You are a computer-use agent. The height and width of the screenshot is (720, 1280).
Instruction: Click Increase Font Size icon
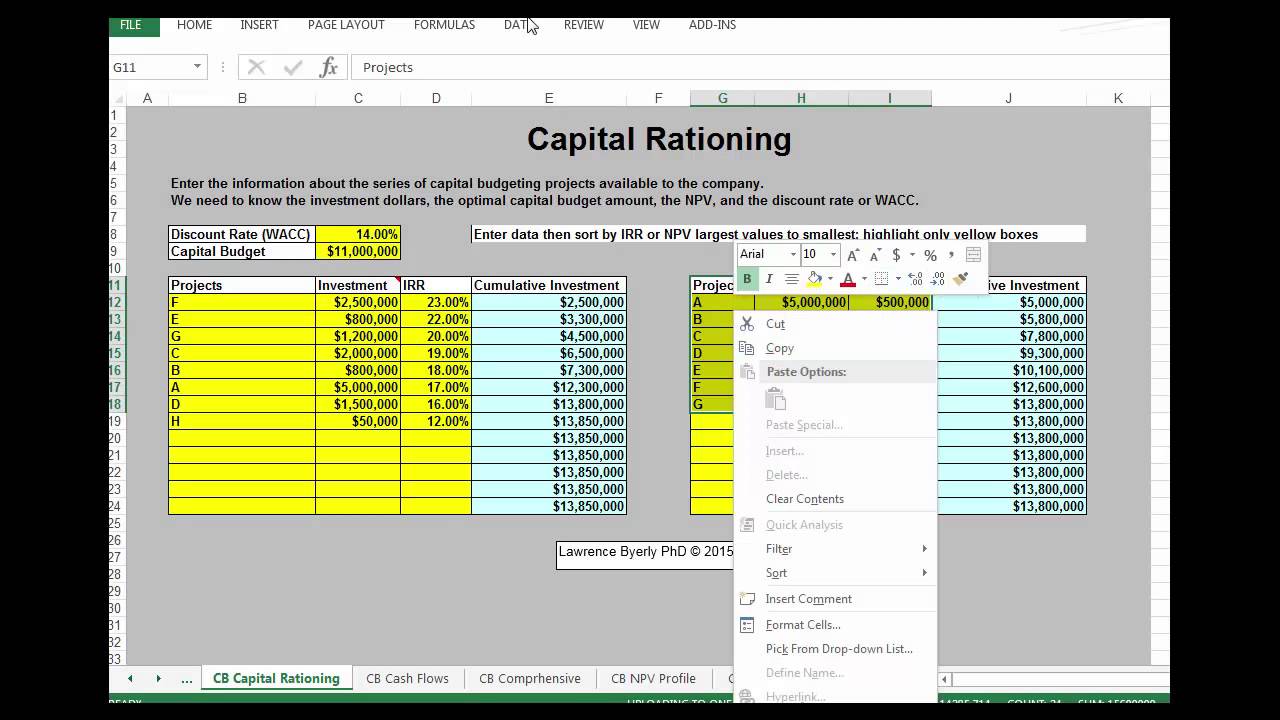tap(853, 255)
